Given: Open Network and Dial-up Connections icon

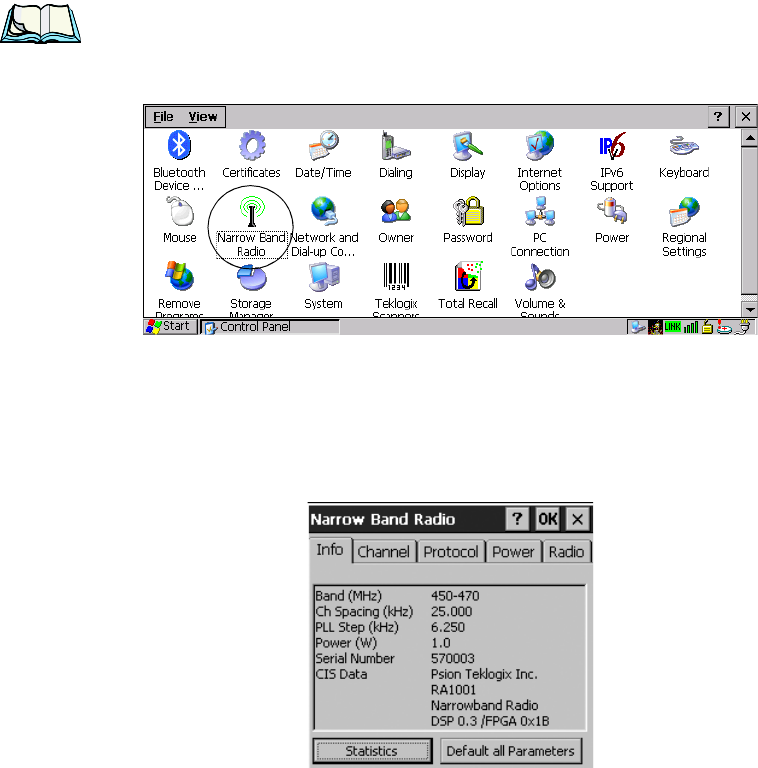Looking at the screenshot, I should 324,211.
